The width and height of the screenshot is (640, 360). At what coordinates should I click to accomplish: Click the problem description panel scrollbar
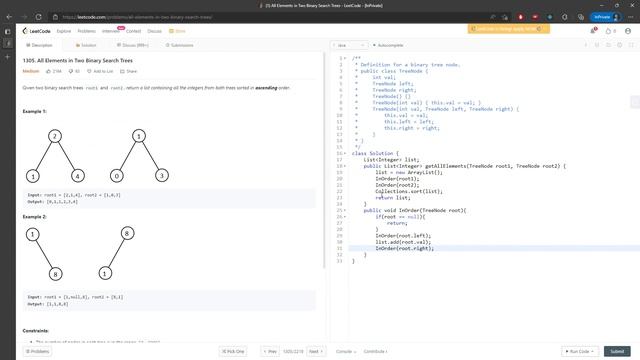[x=324, y=159]
